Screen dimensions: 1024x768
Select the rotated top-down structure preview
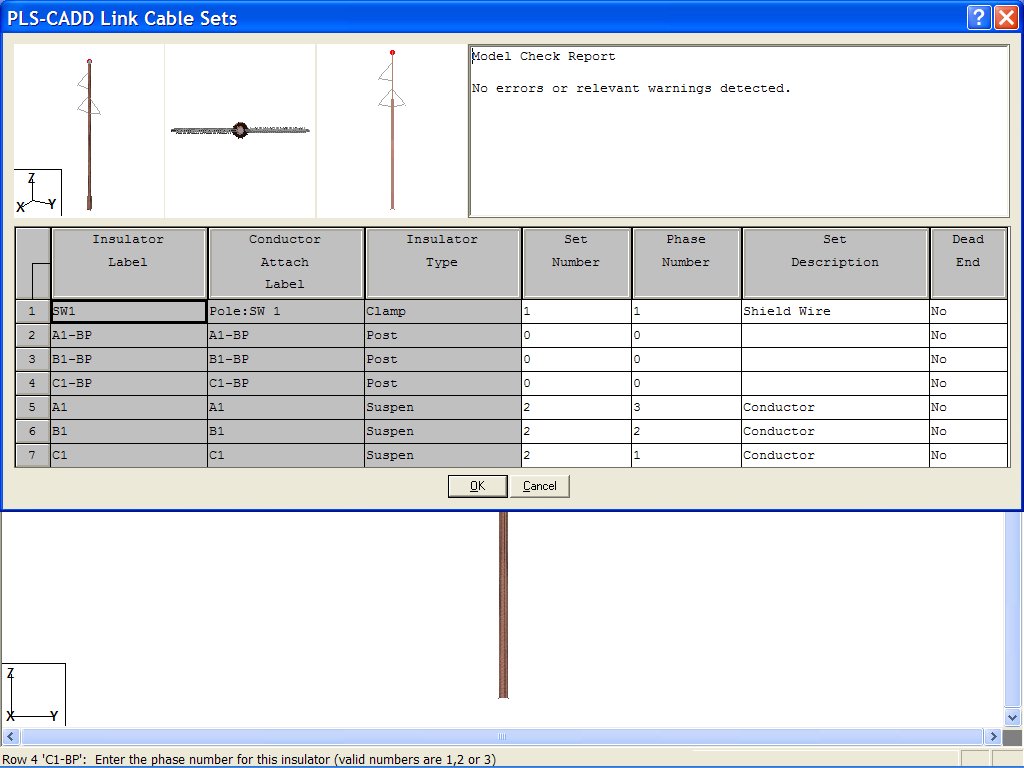240,130
